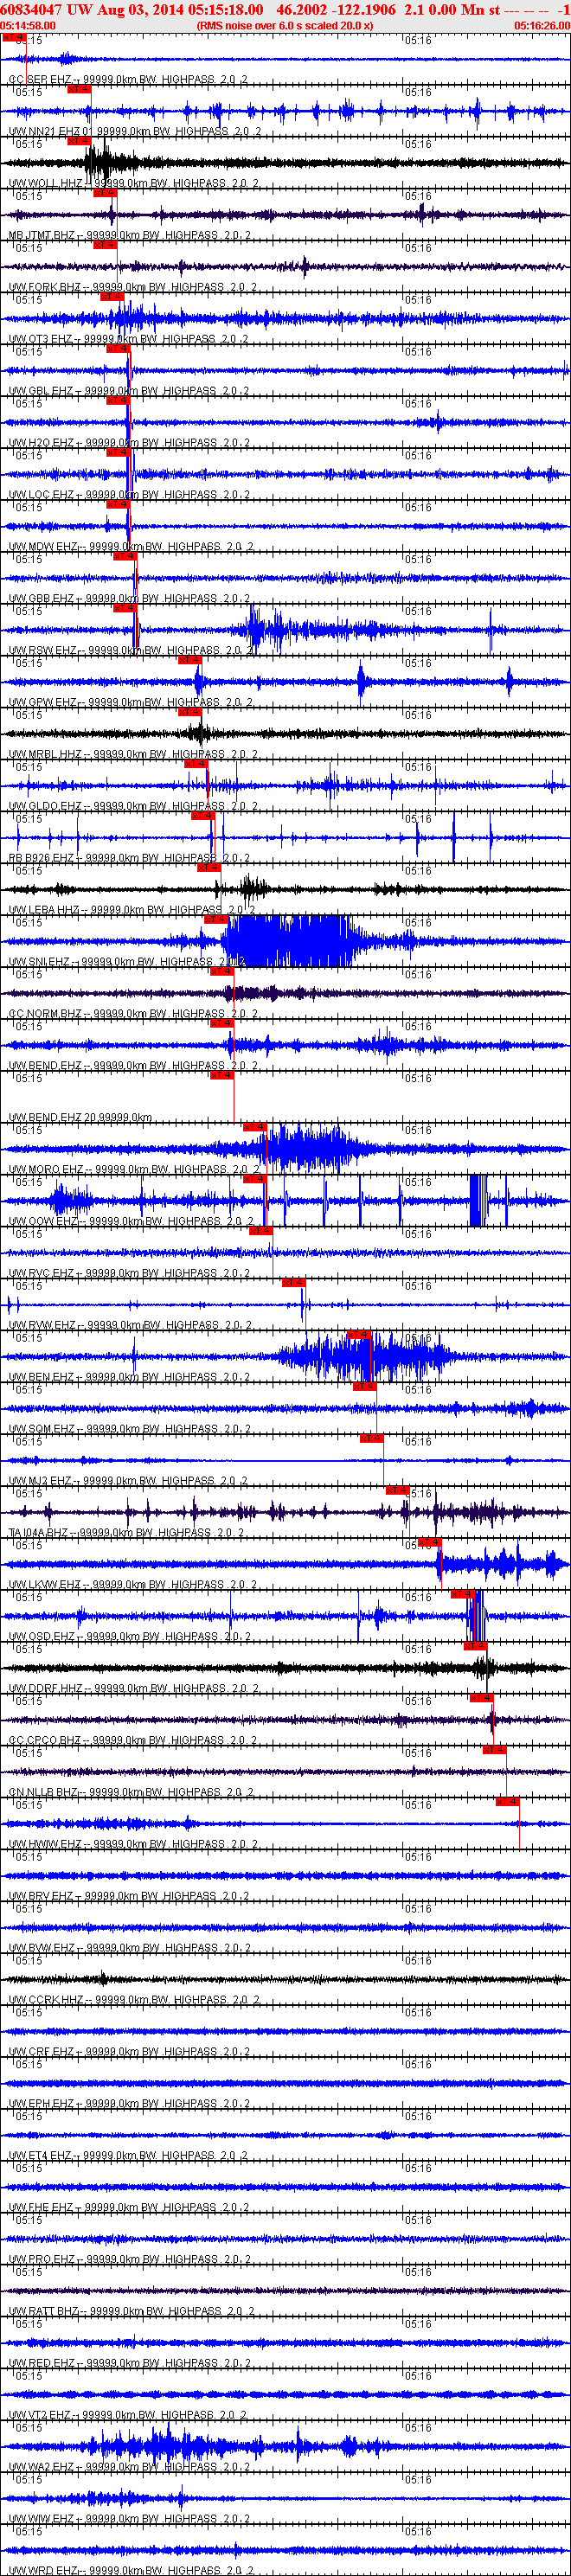Select the 'UW HWW EHZ' station label

(x=45, y=1845)
